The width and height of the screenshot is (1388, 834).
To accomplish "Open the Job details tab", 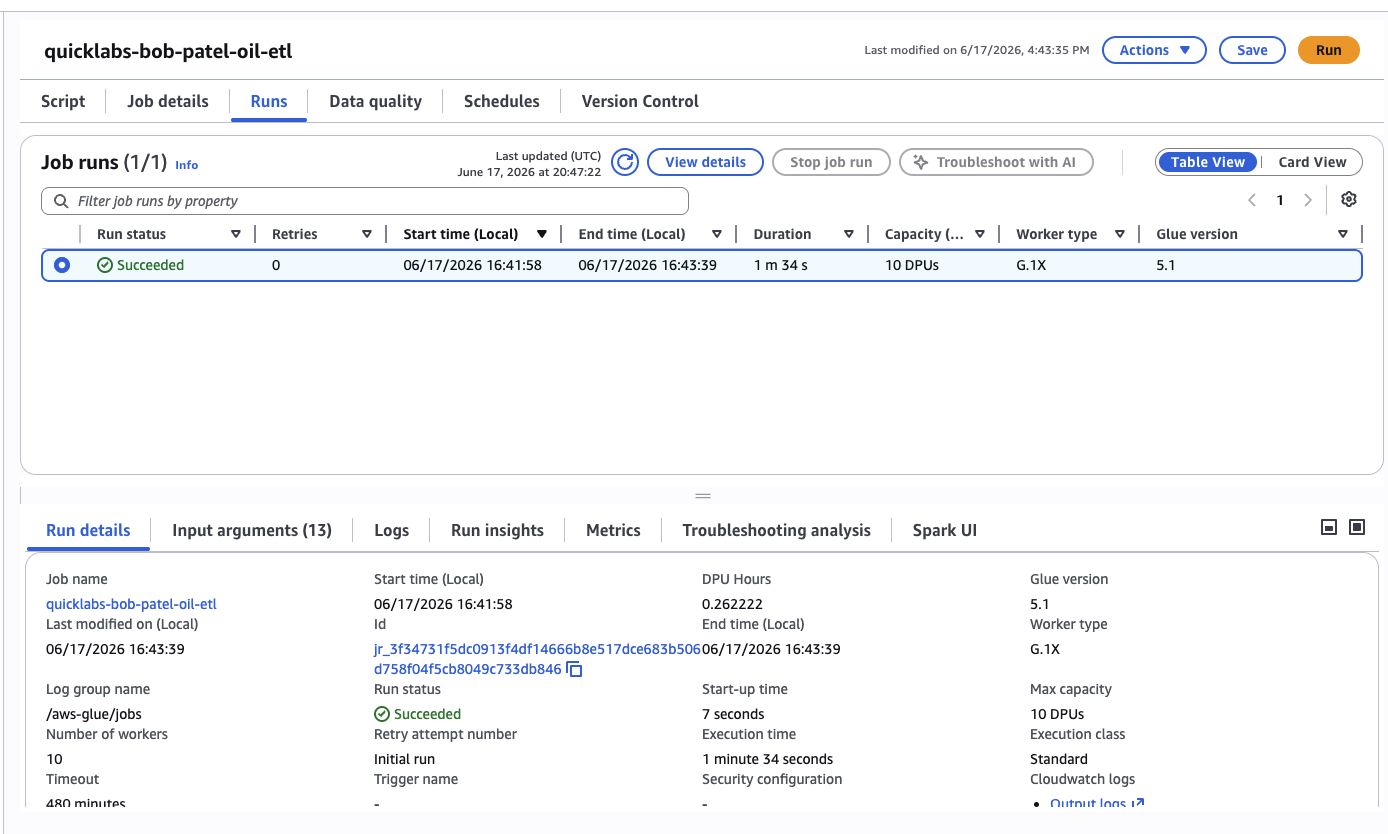I will [x=168, y=101].
